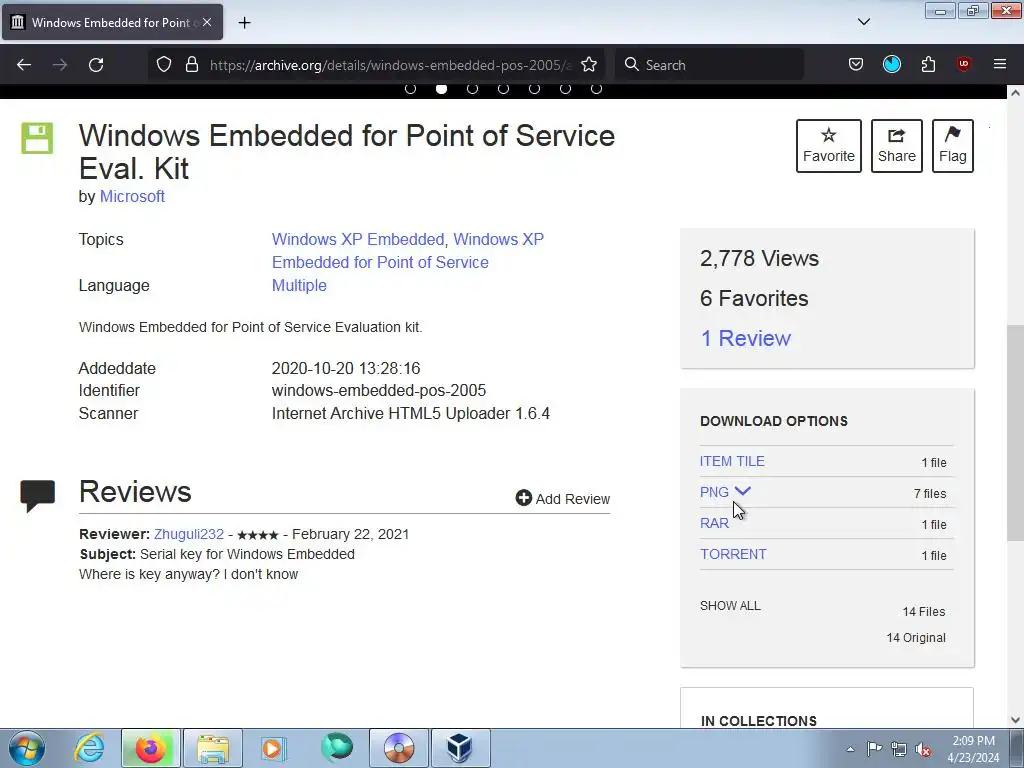
Task: Open the Extensions puzzle-piece menu
Action: point(928,65)
